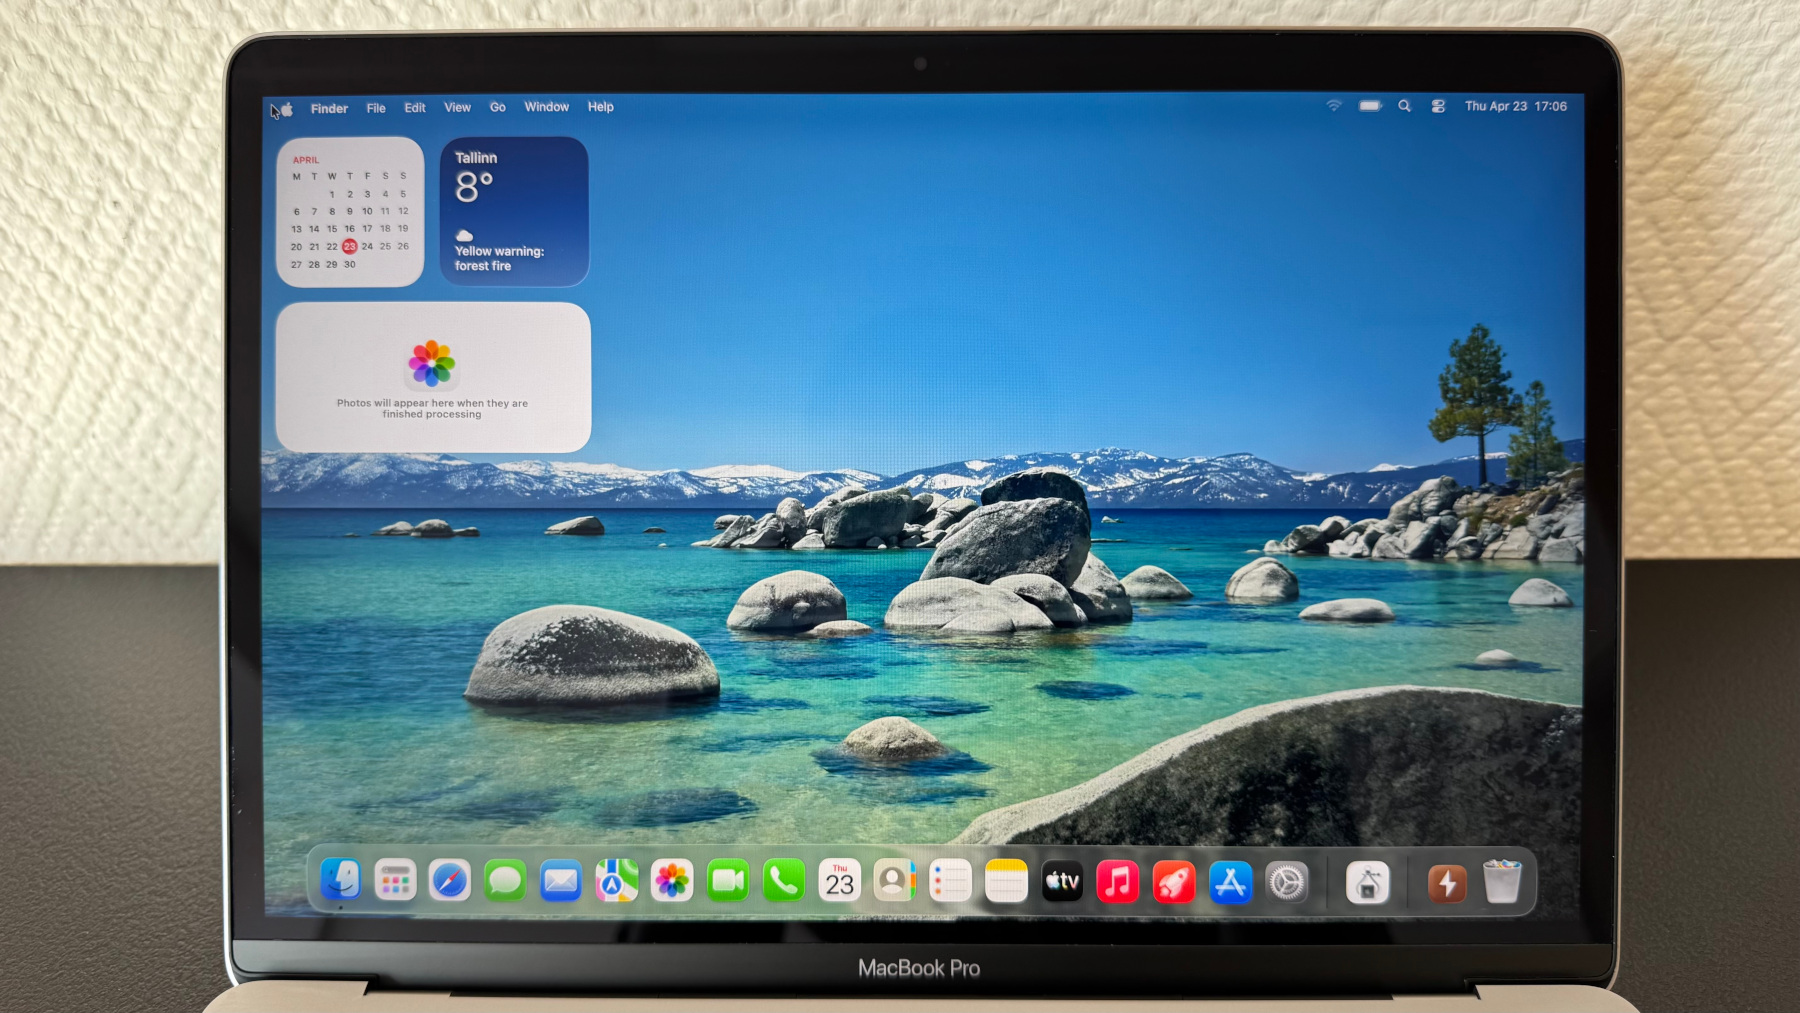Click the menu bar date and time
The width and height of the screenshot is (1800, 1013).
1515,106
